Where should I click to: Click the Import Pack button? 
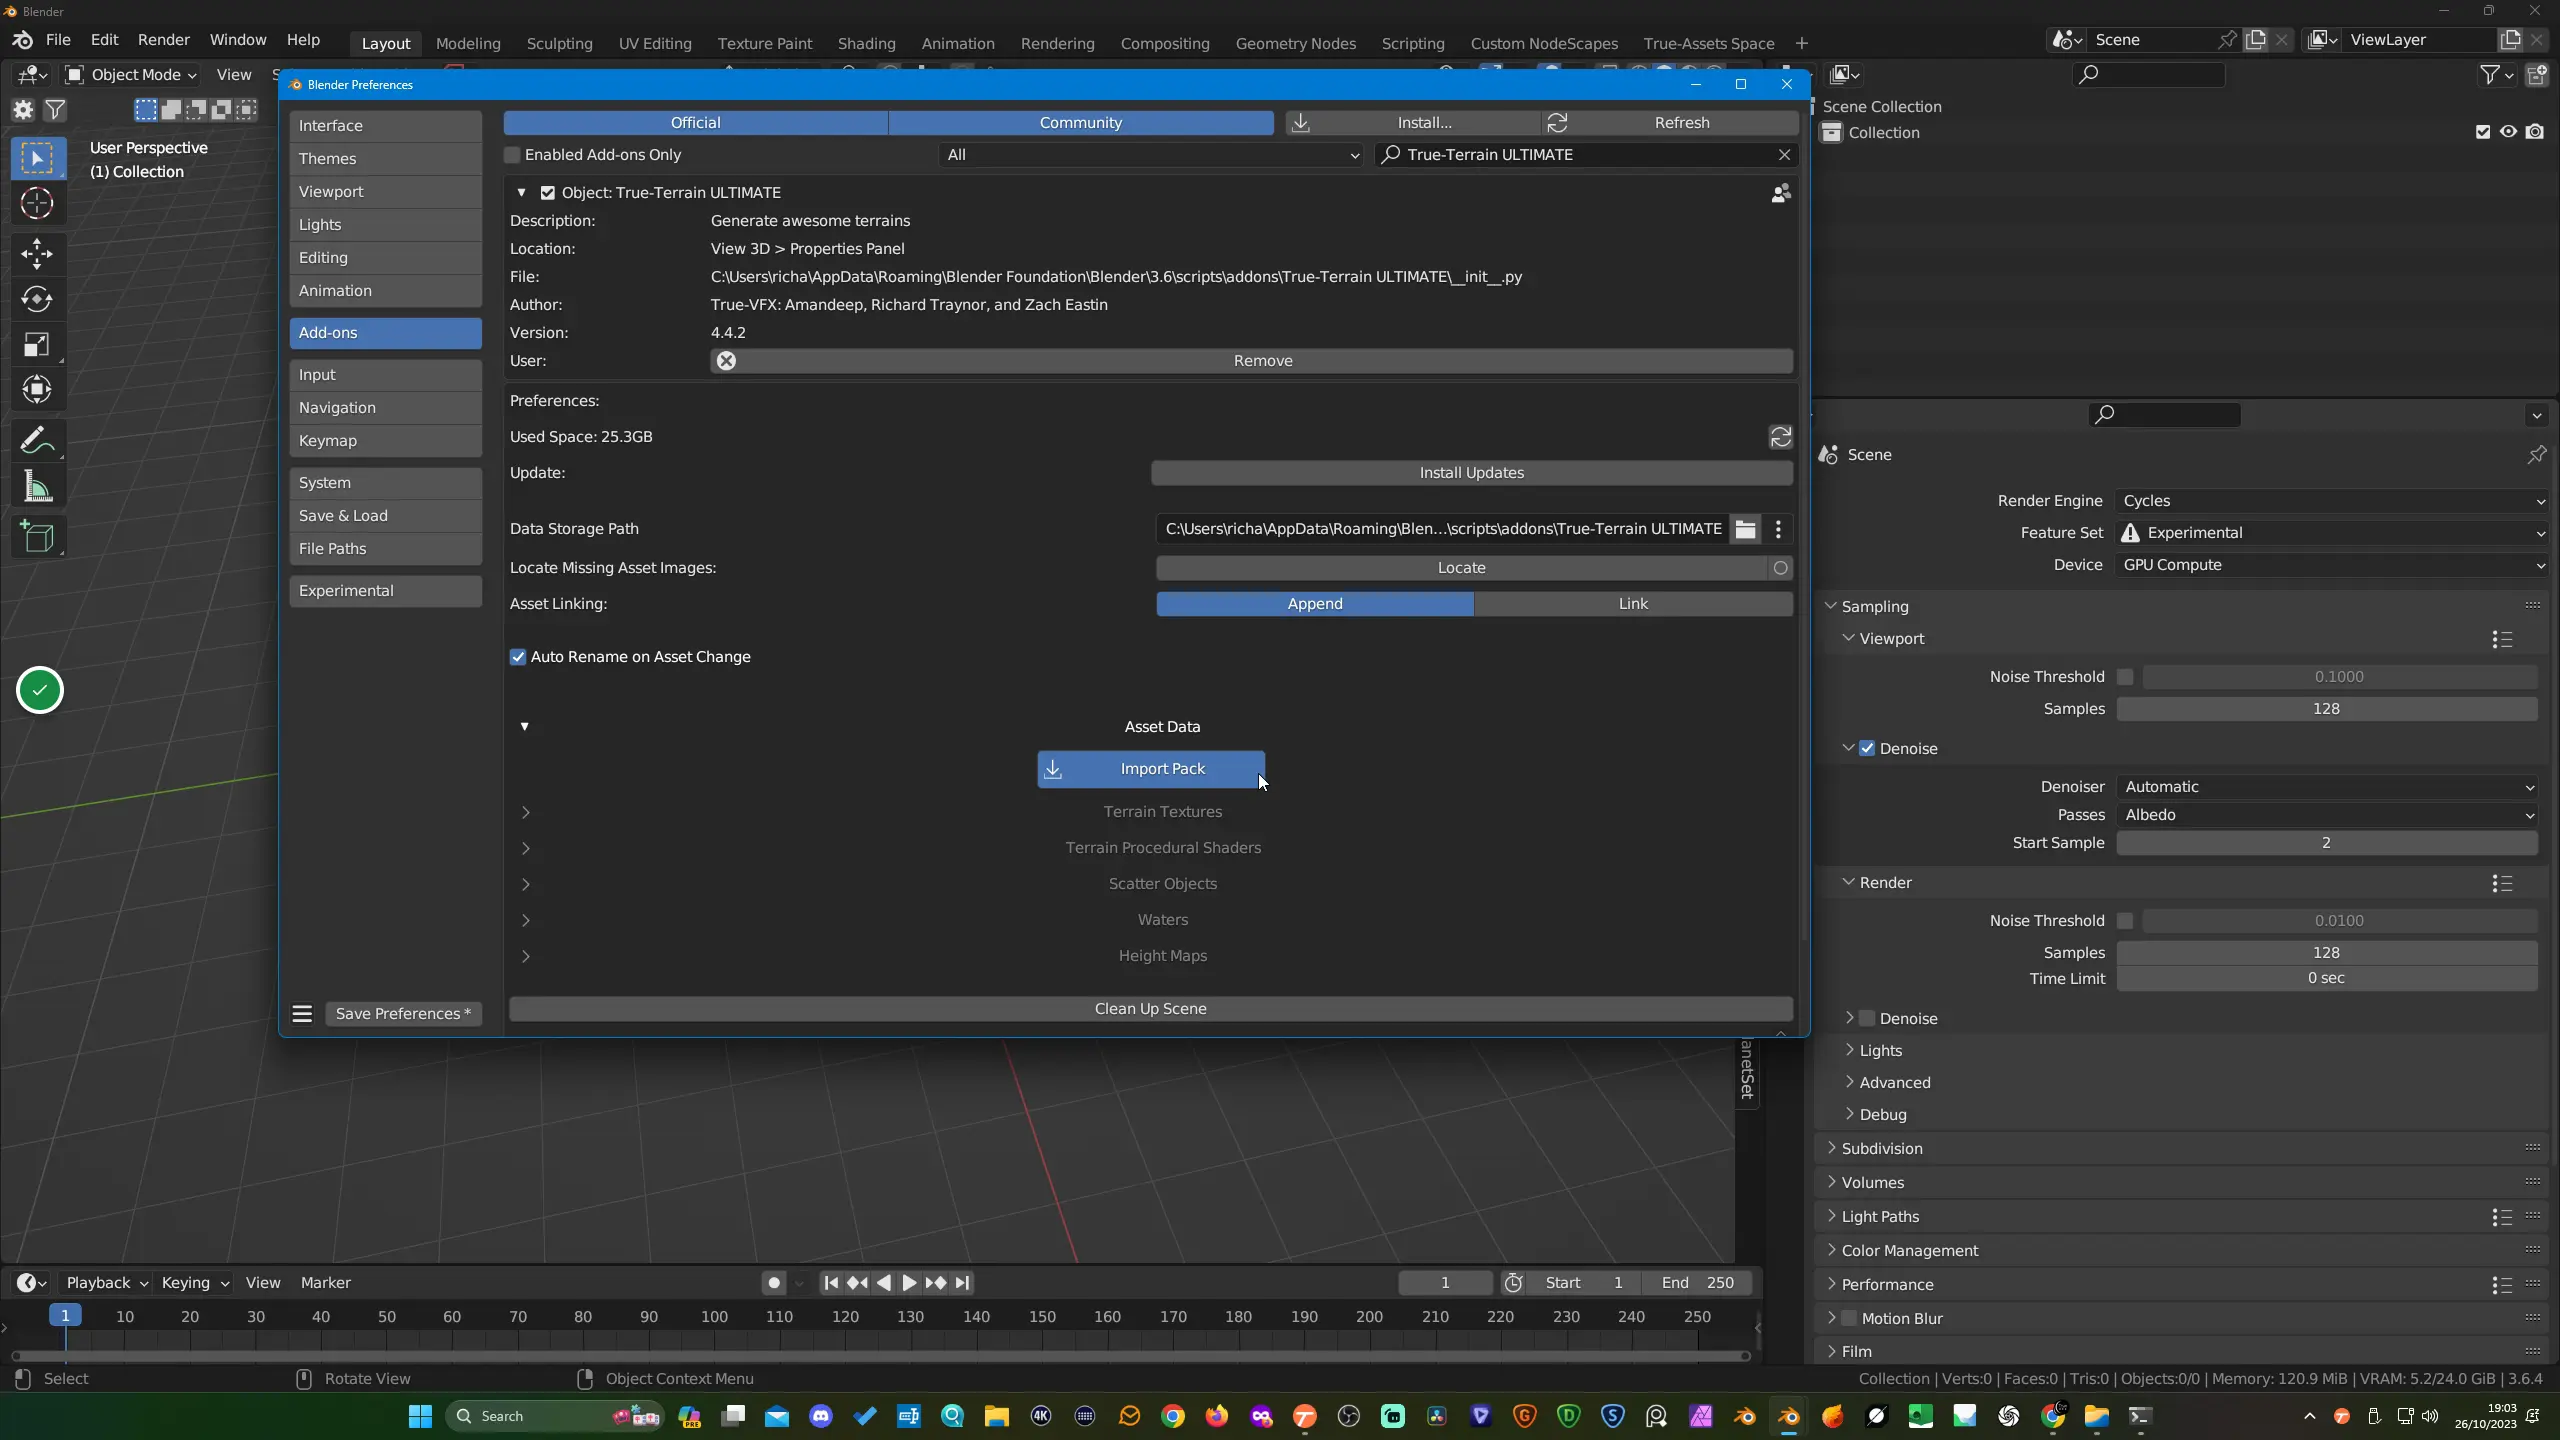tap(1151, 769)
